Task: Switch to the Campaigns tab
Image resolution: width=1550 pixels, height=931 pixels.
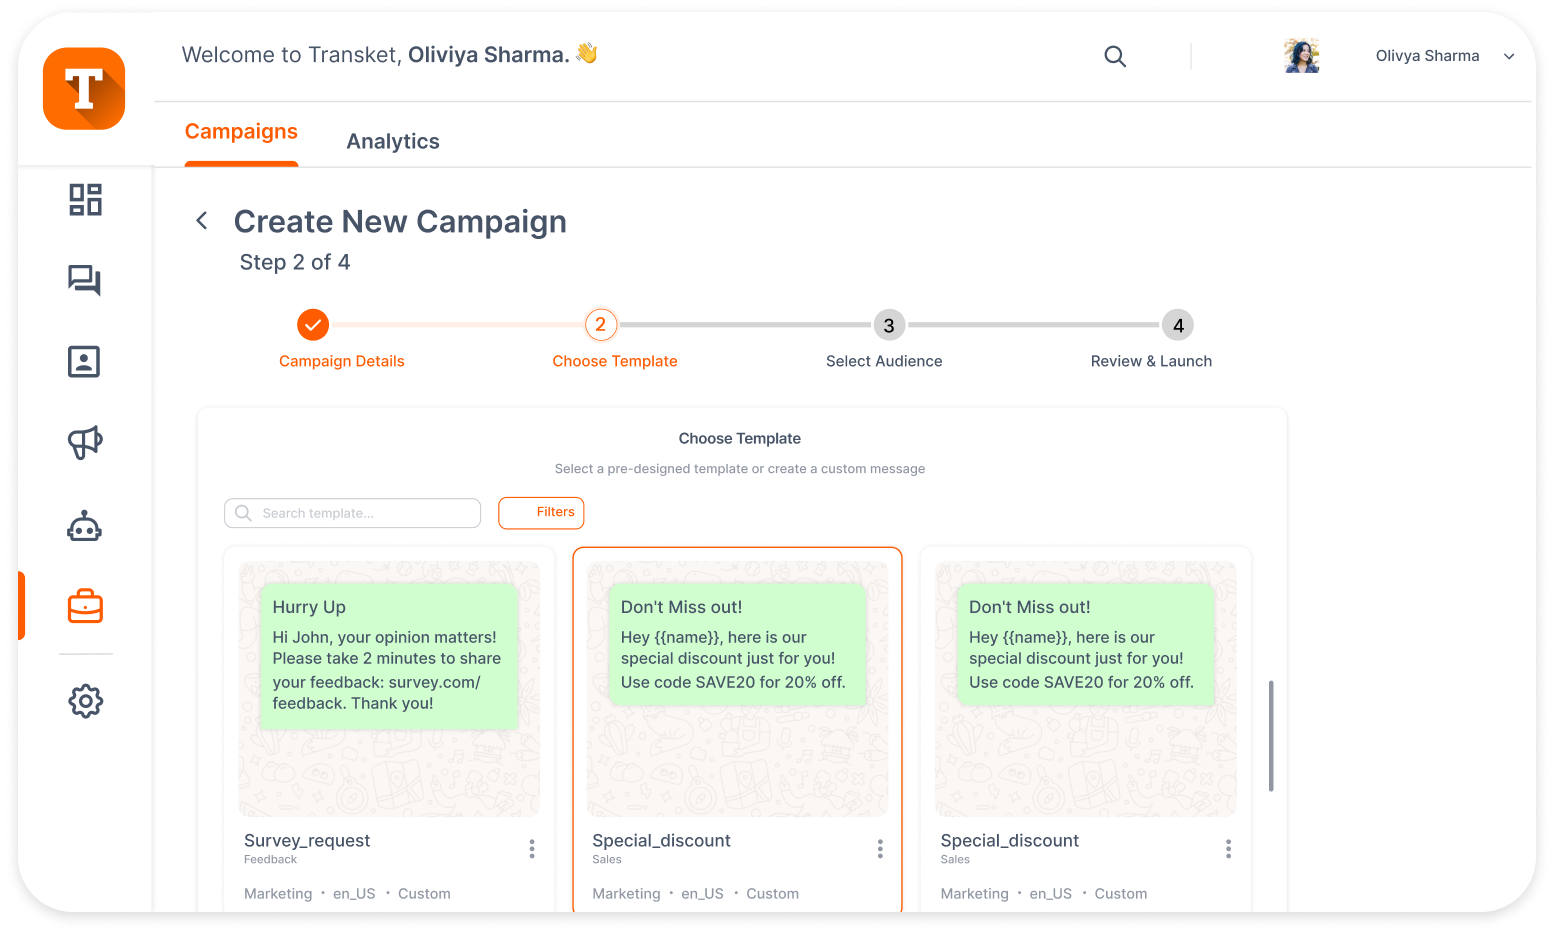Action: click(241, 131)
